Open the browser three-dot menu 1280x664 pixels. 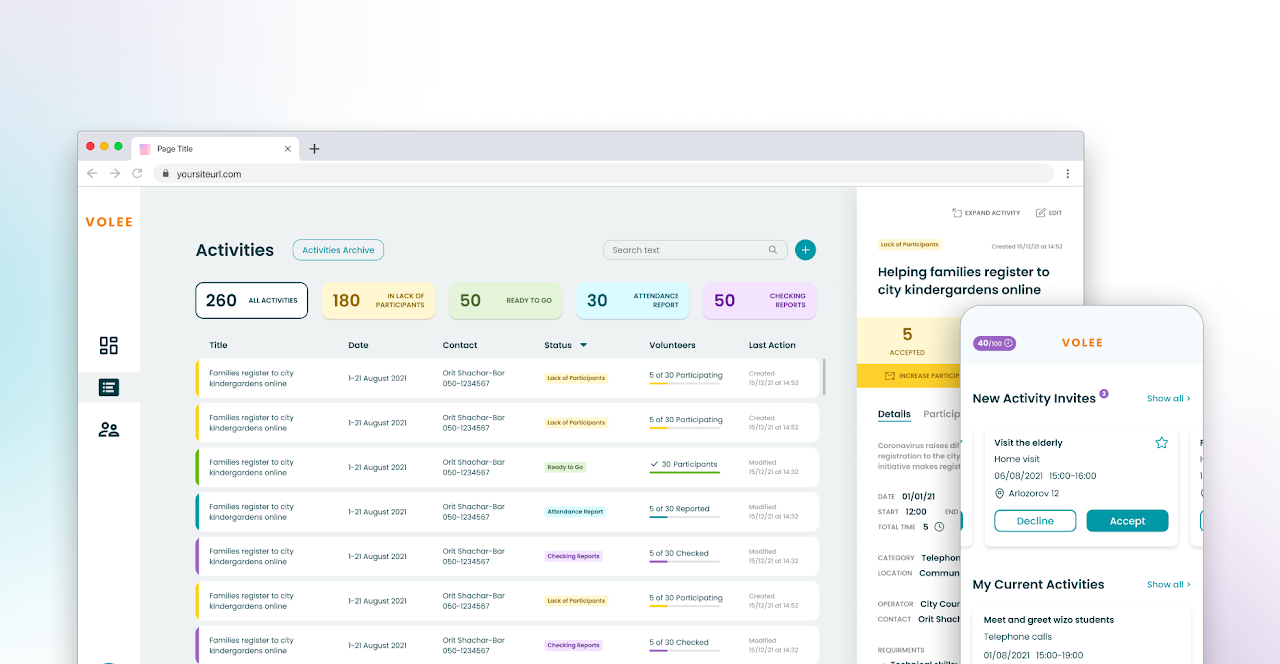click(1067, 173)
